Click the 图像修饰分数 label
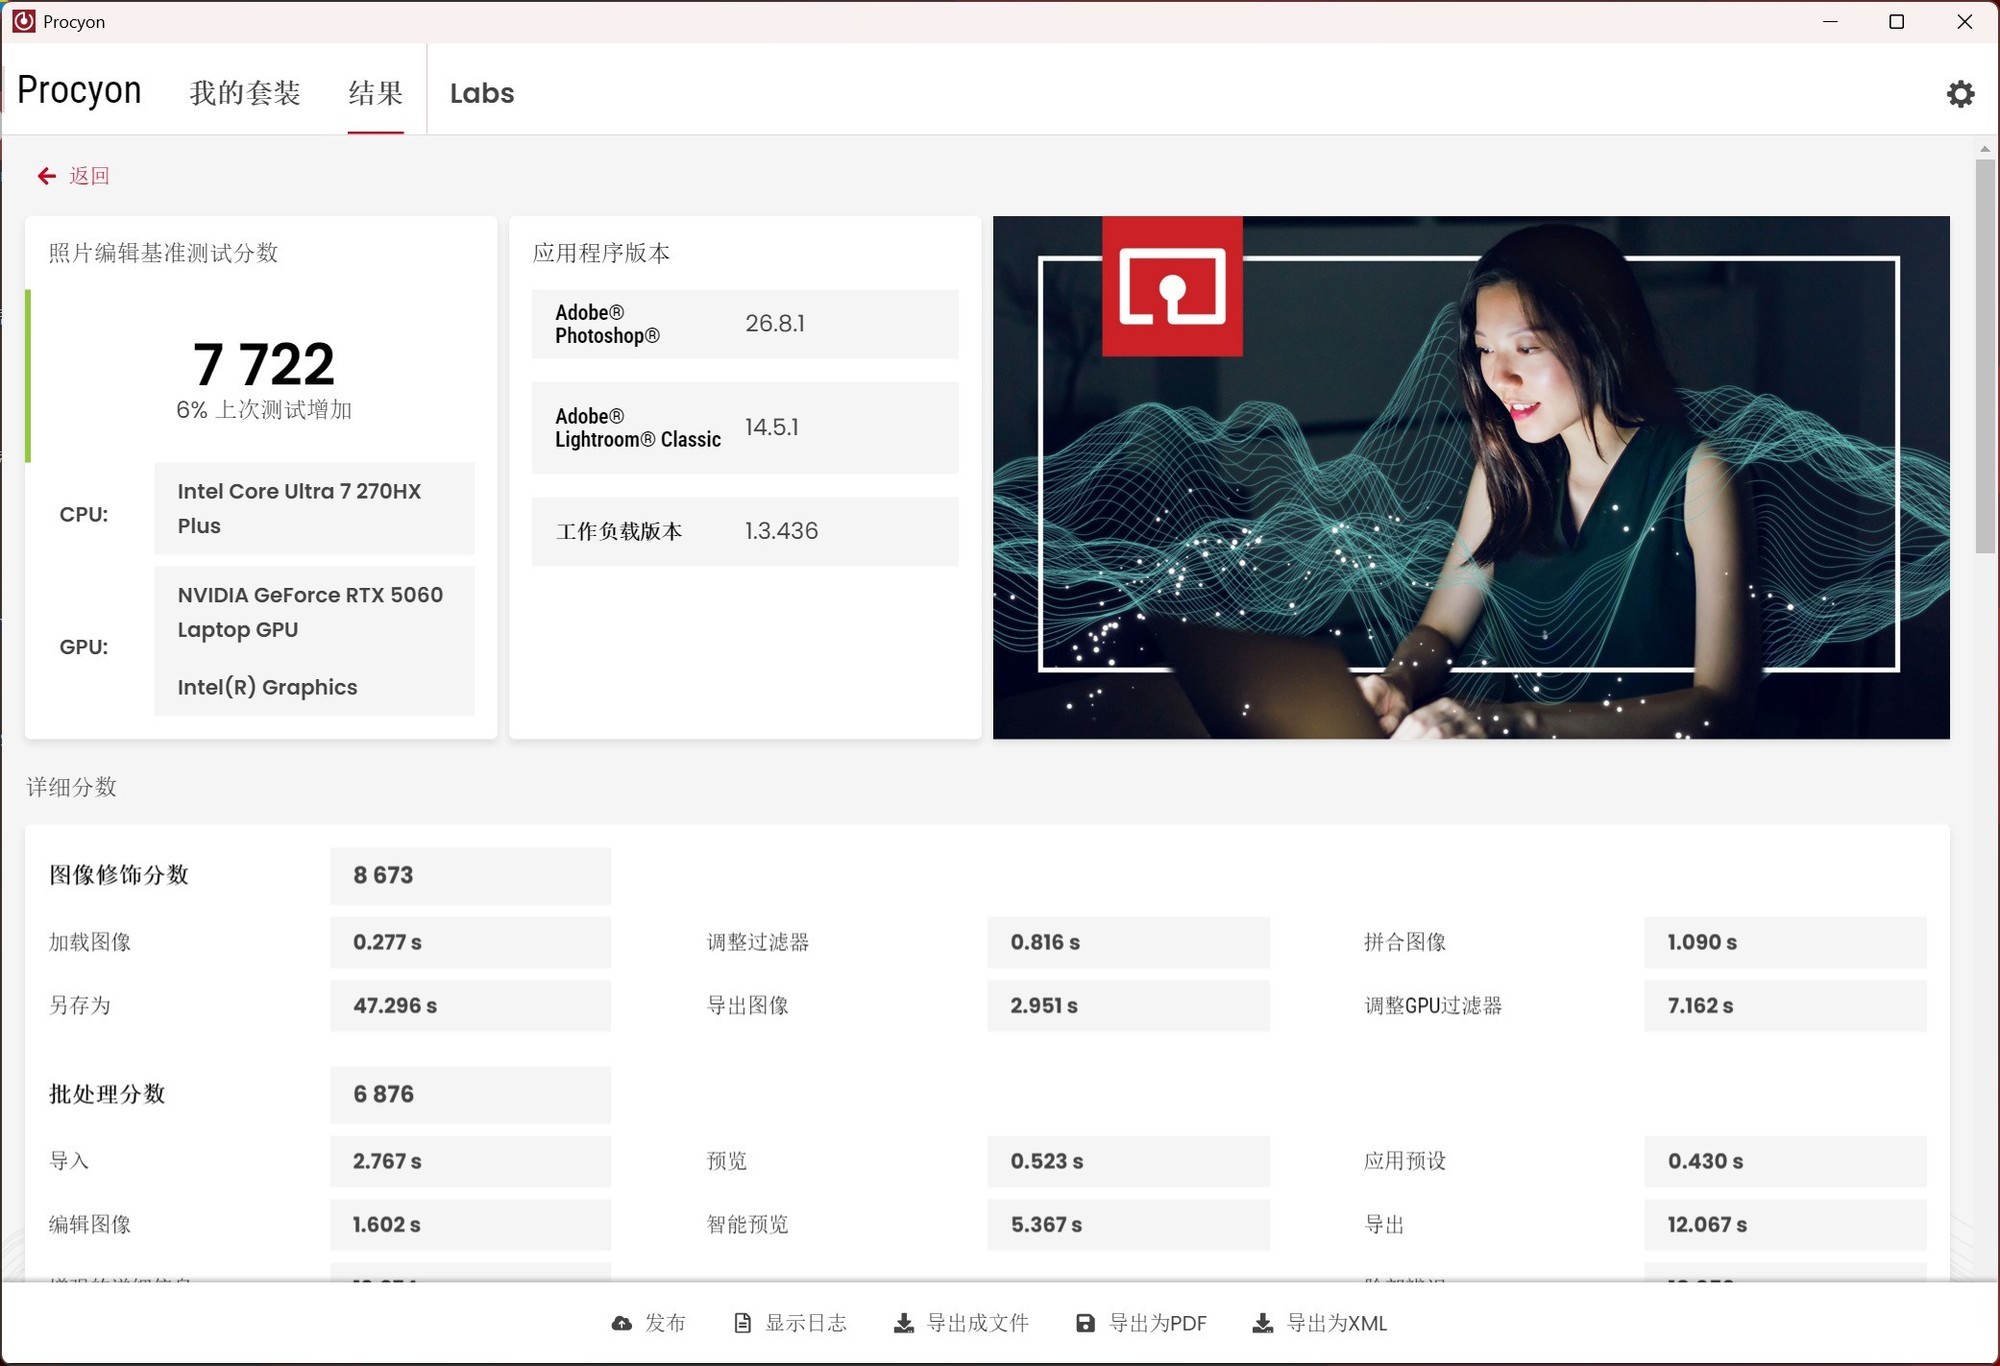The width and height of the screenshot is (2000, 1366). 119,875
